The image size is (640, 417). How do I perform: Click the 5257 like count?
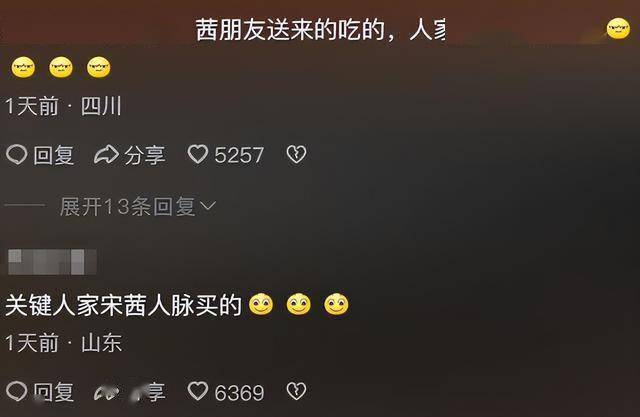tap(239, 155)
